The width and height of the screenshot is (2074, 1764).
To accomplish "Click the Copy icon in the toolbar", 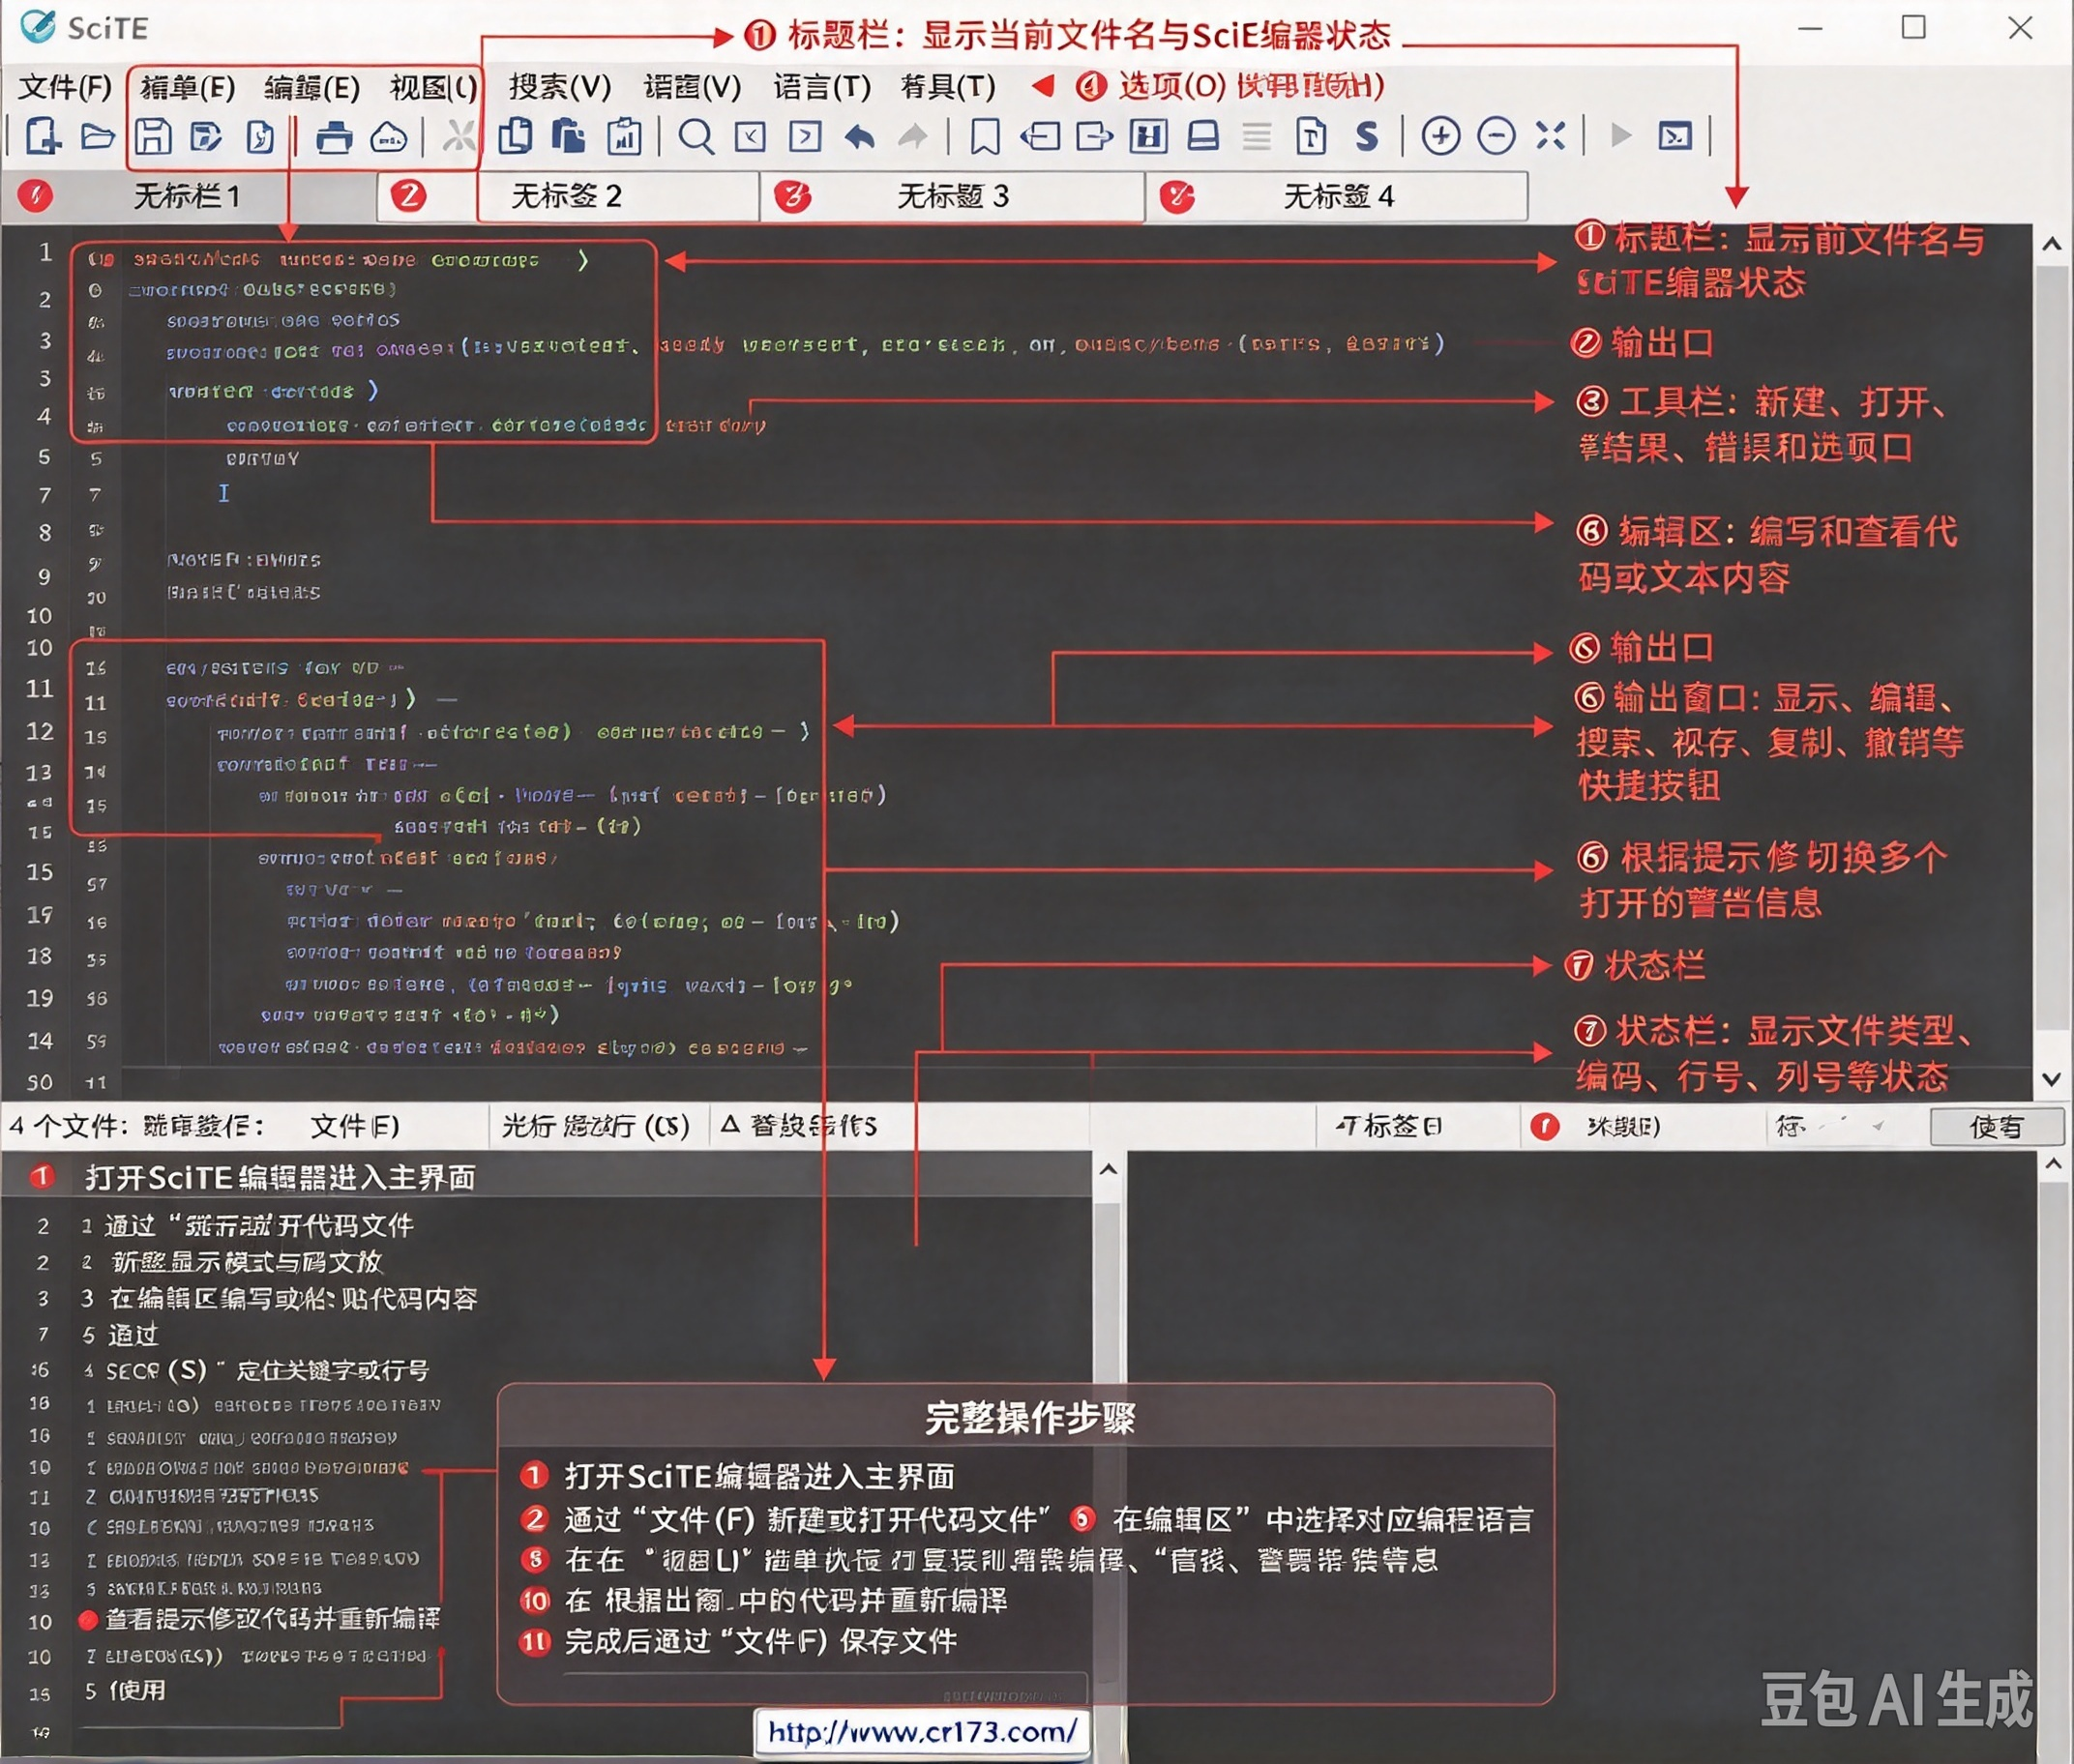I will [515, 136].
